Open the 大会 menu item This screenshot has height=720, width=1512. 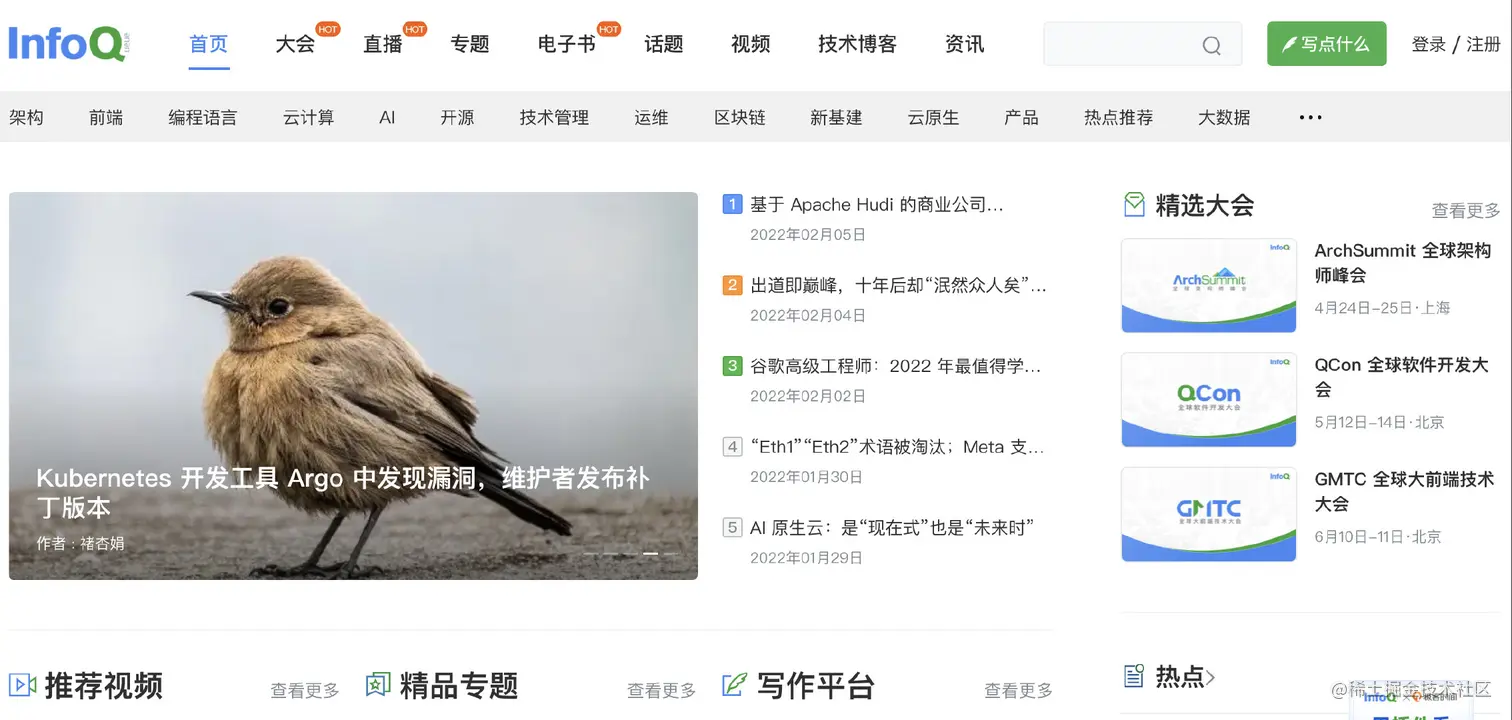click(x=295, y=44)
